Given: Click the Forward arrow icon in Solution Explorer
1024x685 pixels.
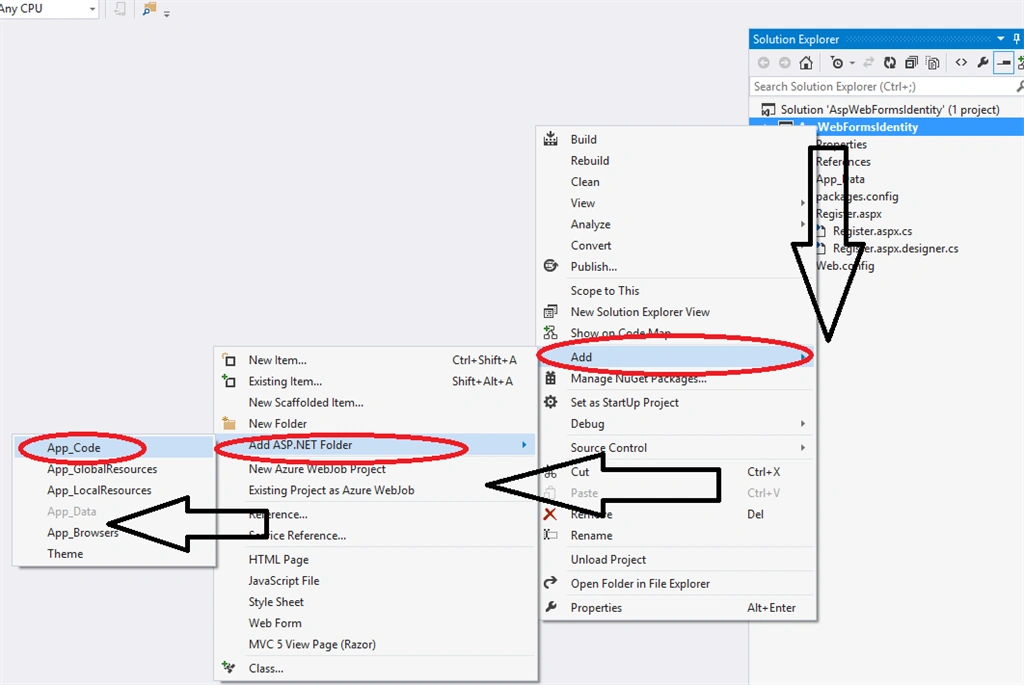Looking at the screenshot, I should pyautogui.click(x=784, y=63).
